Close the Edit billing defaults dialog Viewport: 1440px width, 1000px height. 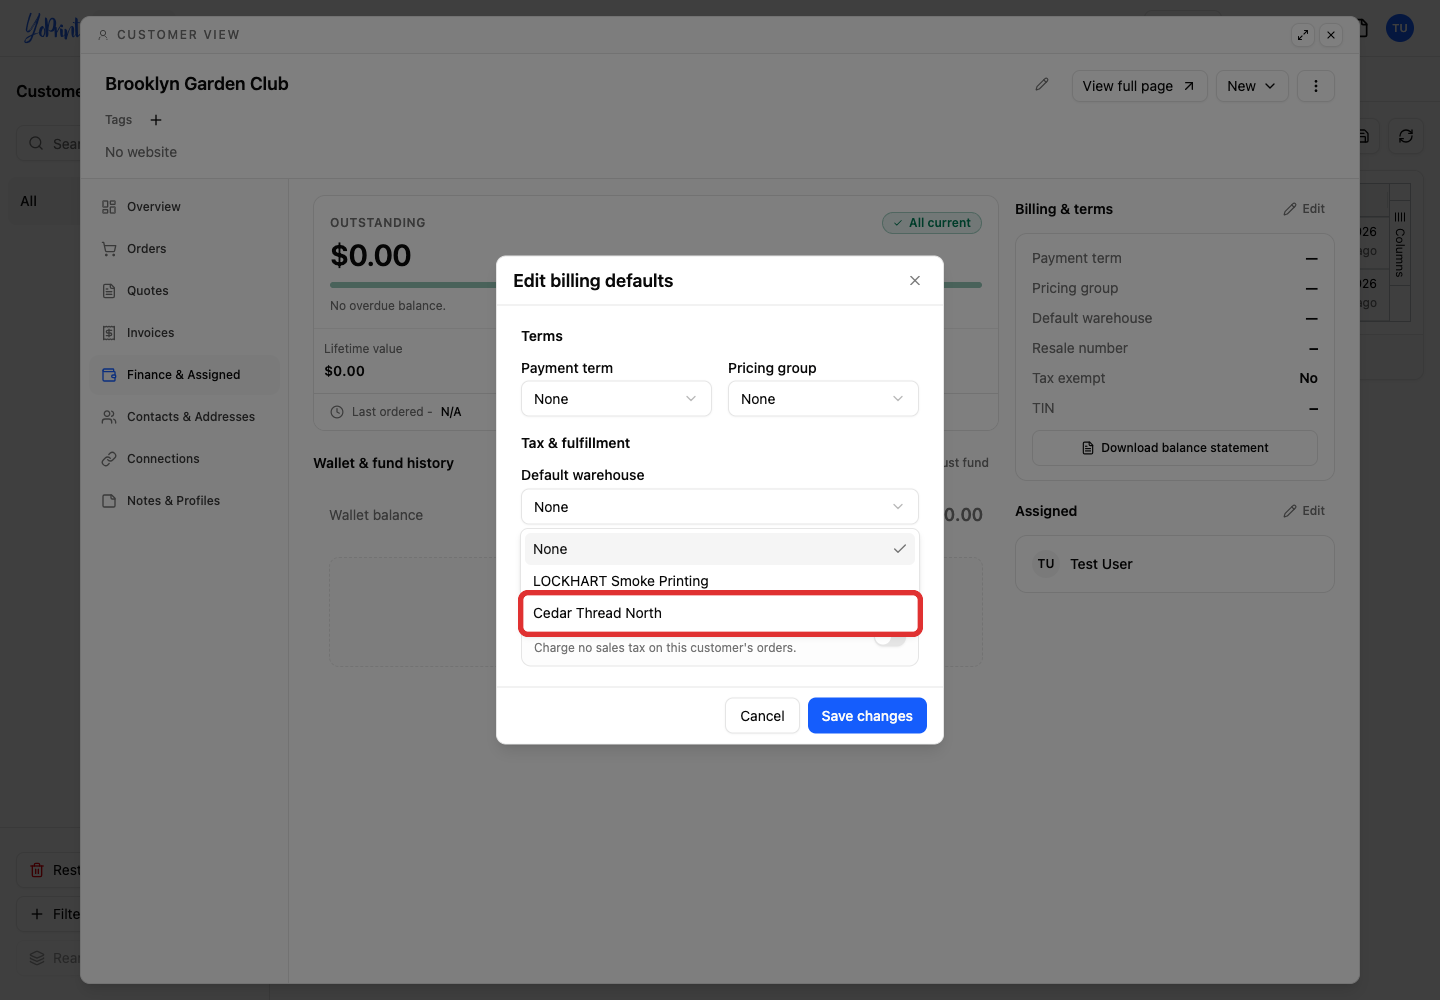tap(915, 281)
